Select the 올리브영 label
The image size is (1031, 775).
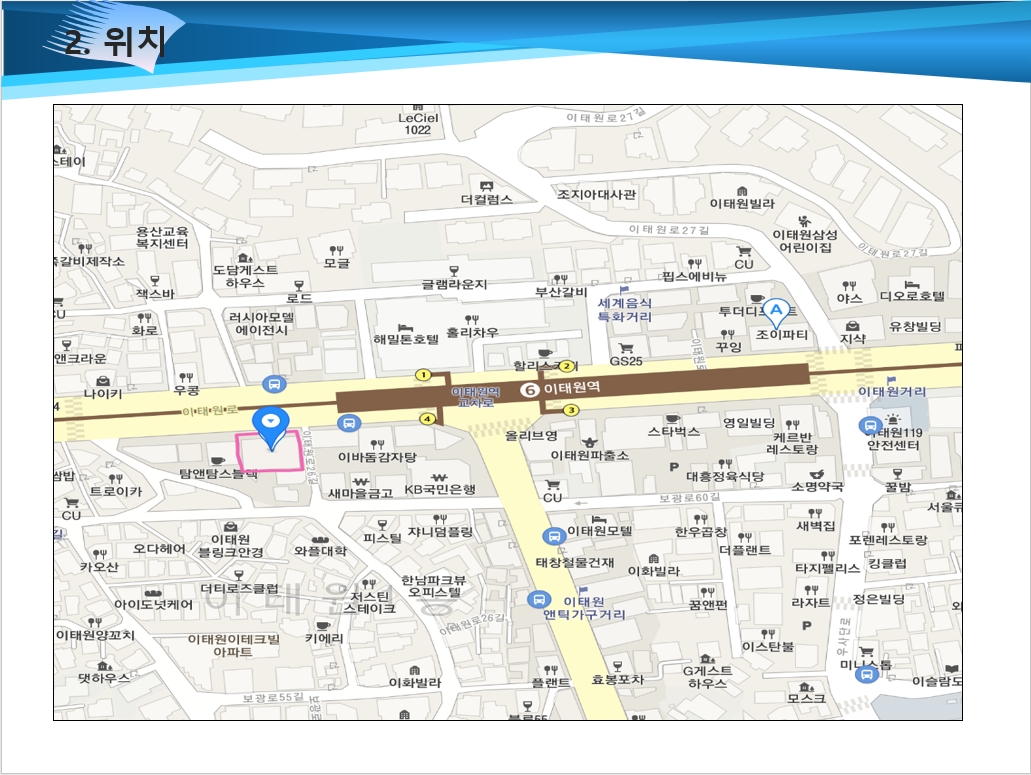(531, 435)
